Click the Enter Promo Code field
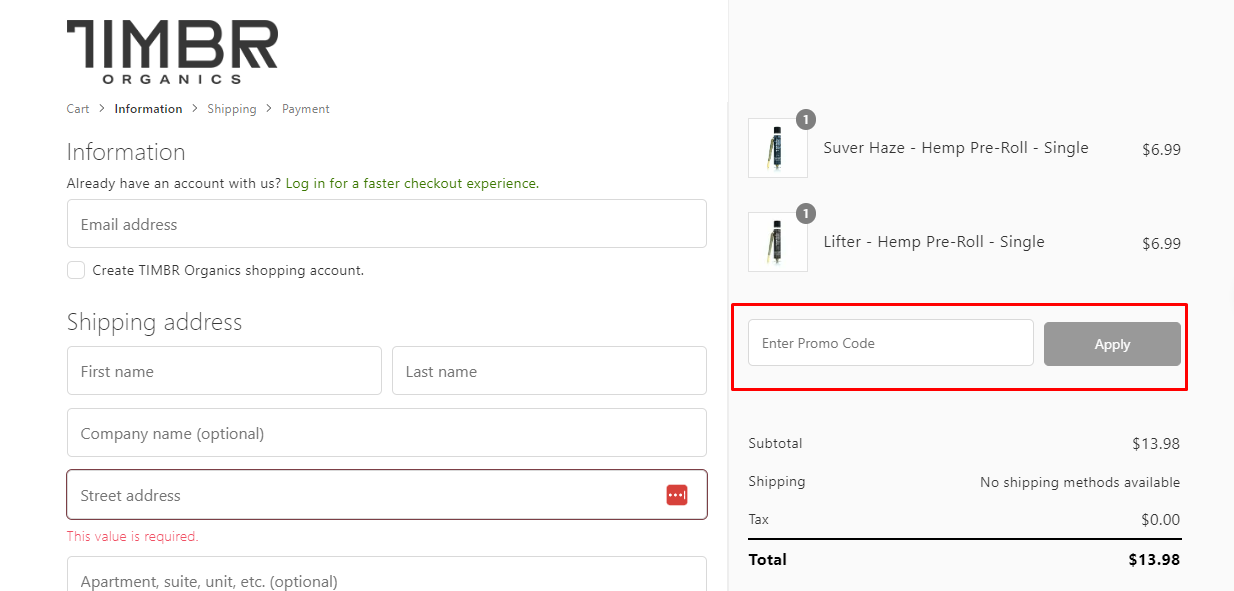The width and height of the screenshot is (1234, 591). tap(891, 343)
